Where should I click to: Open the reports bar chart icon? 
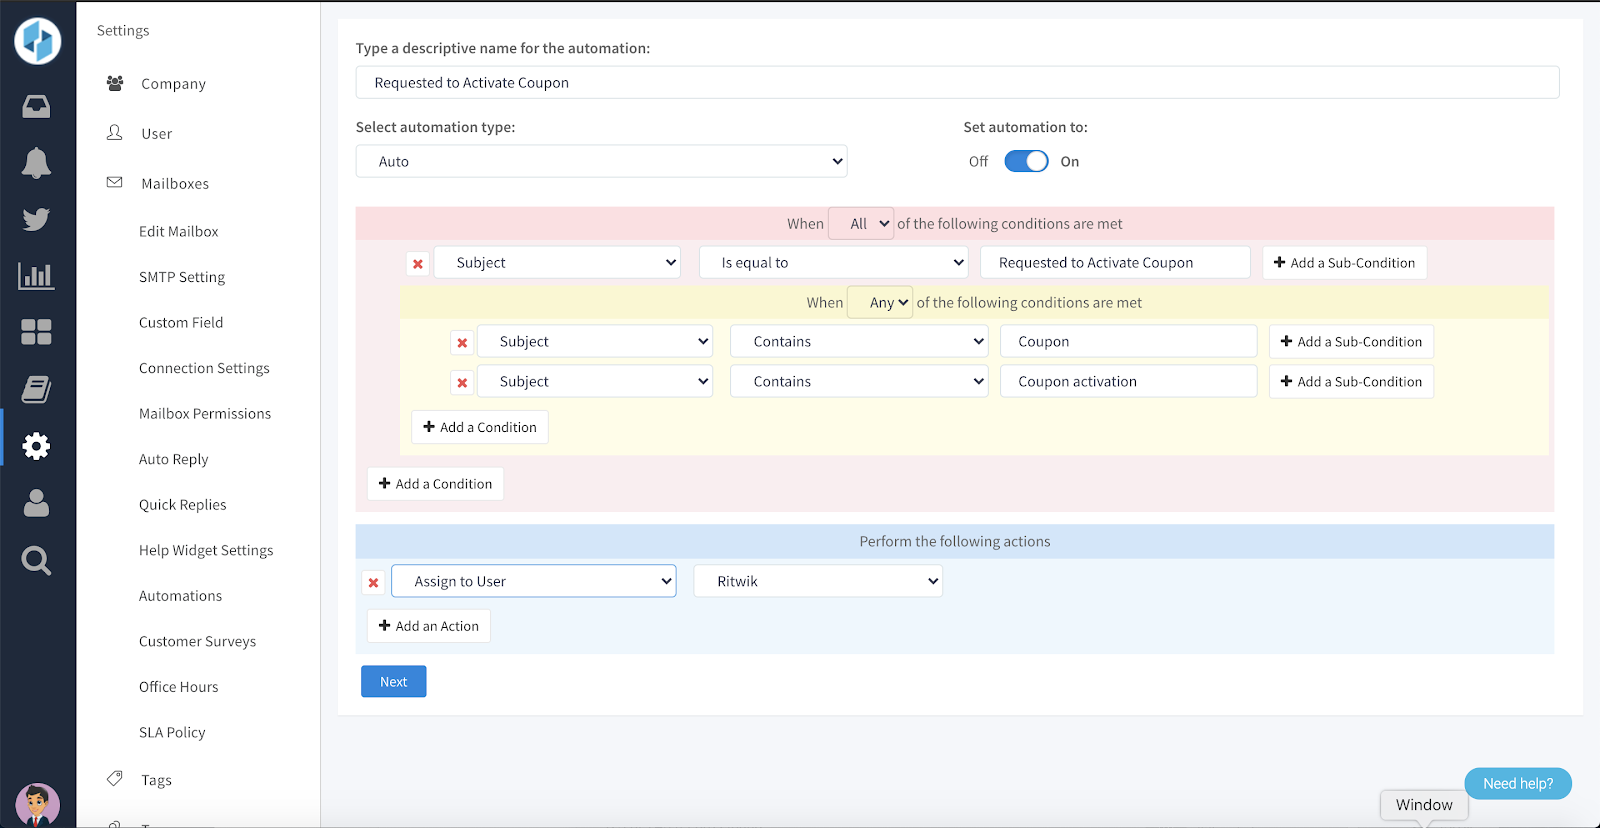point(36,276)
